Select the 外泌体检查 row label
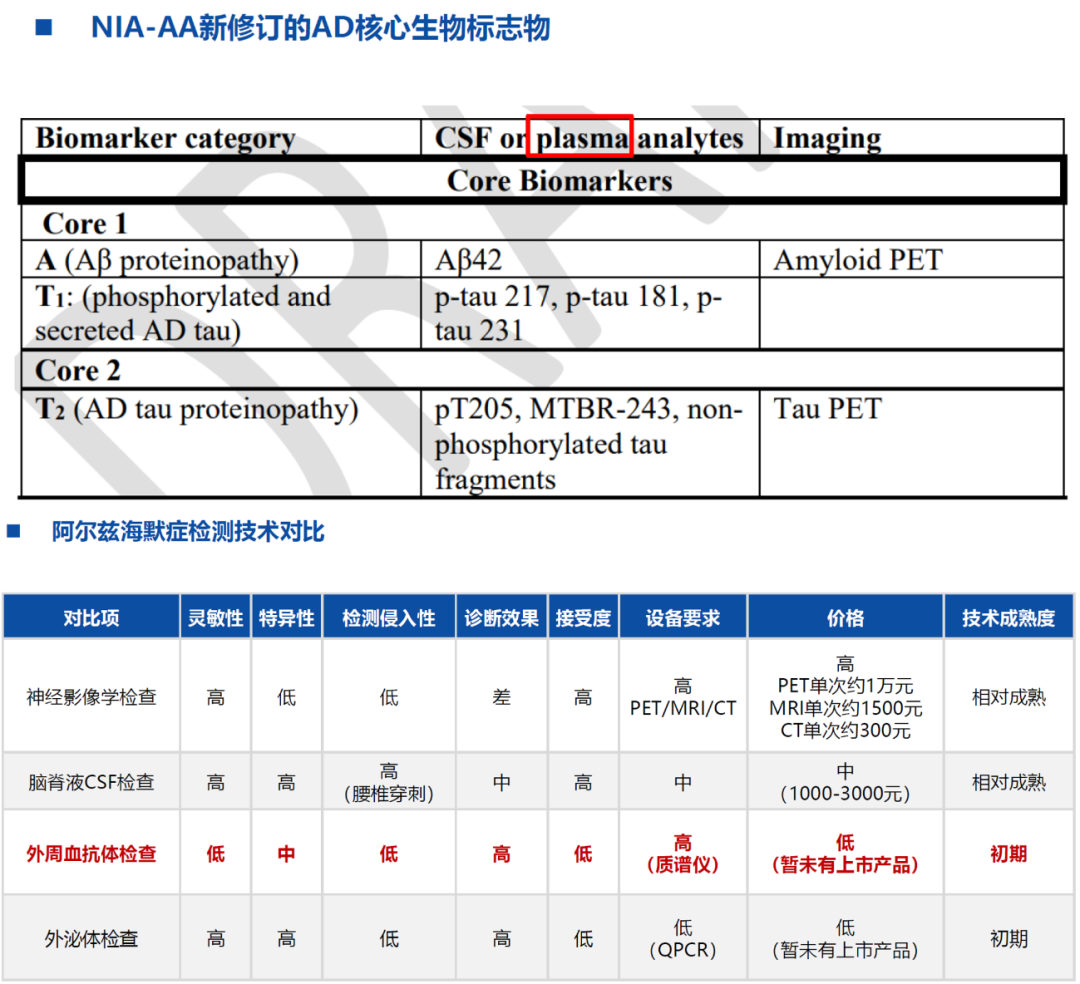The height and width of the screenshot is (984, 1080). point(92,939)
